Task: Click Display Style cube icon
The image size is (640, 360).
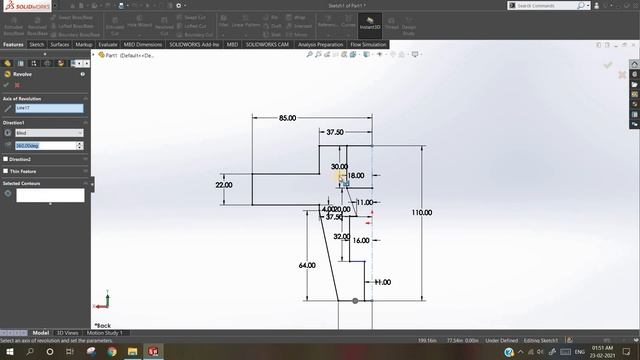Action: (367, 54)
